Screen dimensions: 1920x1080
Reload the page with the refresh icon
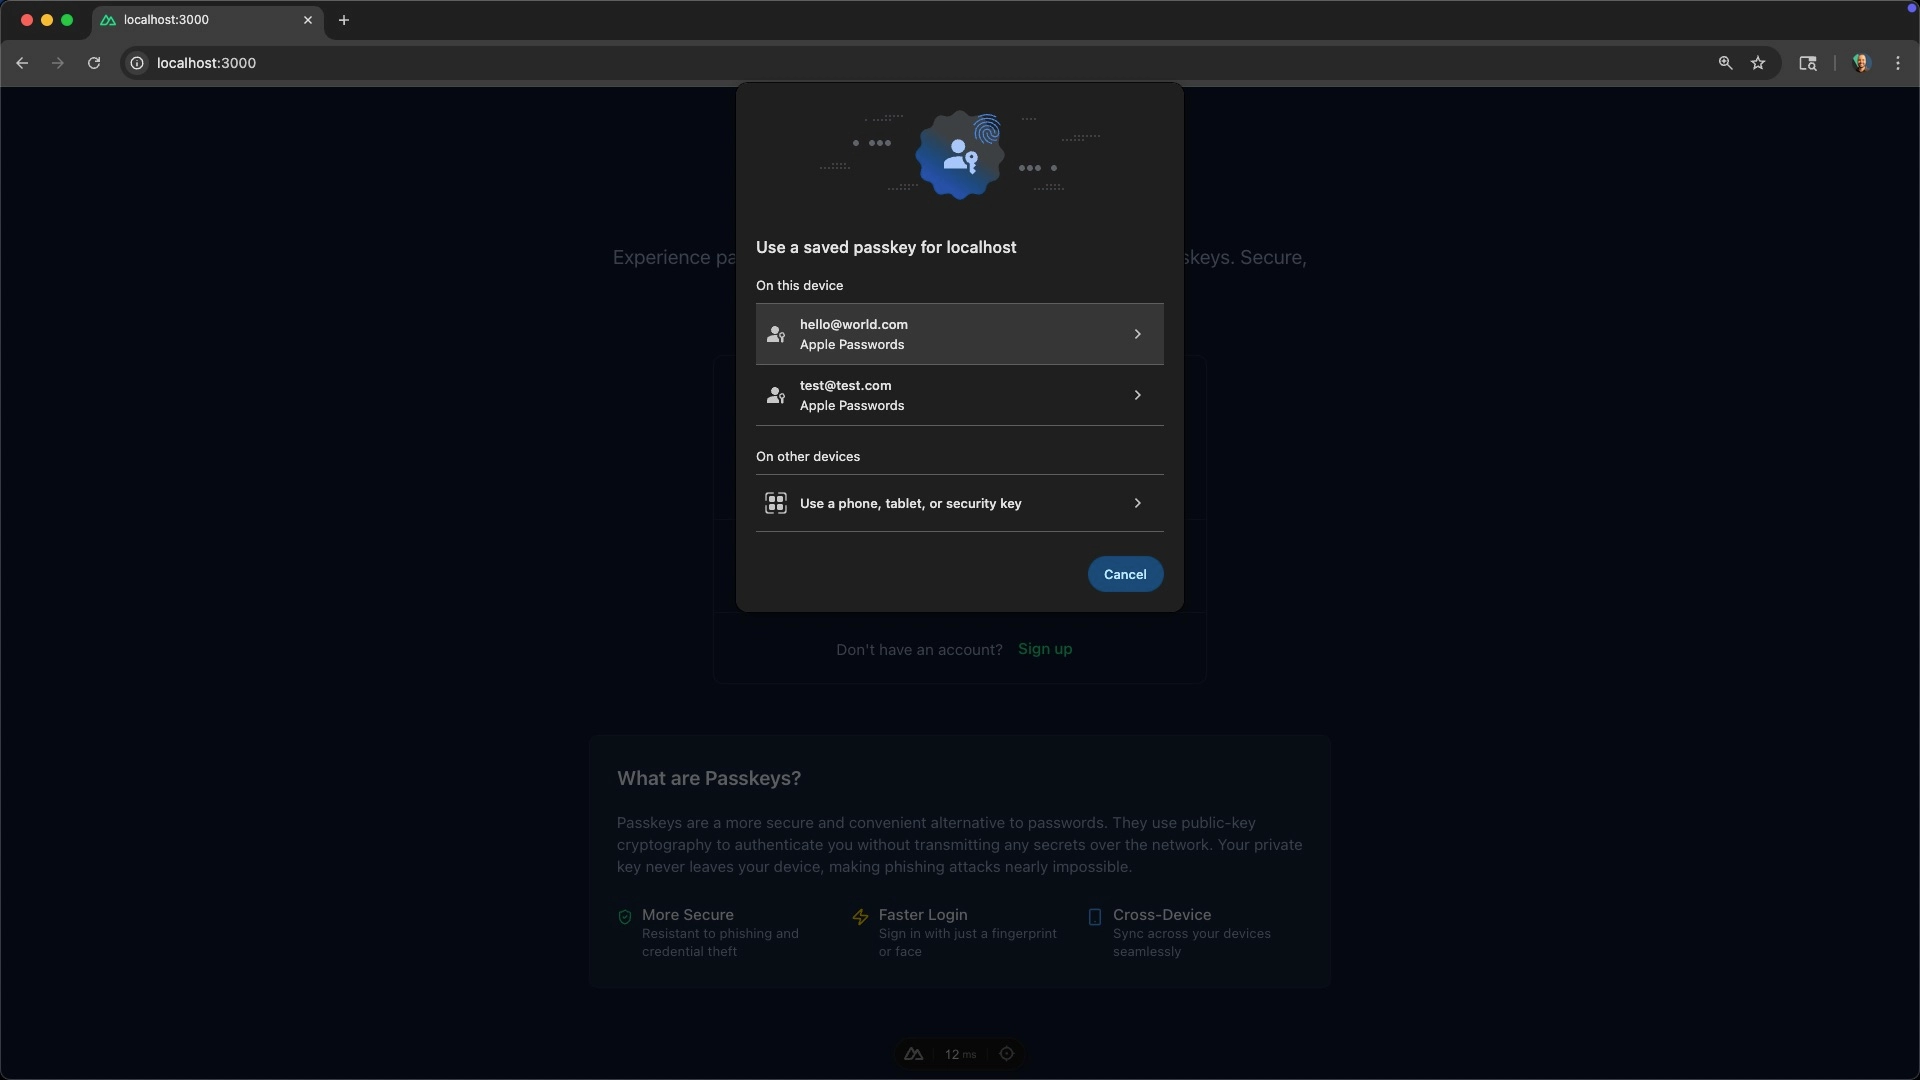(93, 62)
